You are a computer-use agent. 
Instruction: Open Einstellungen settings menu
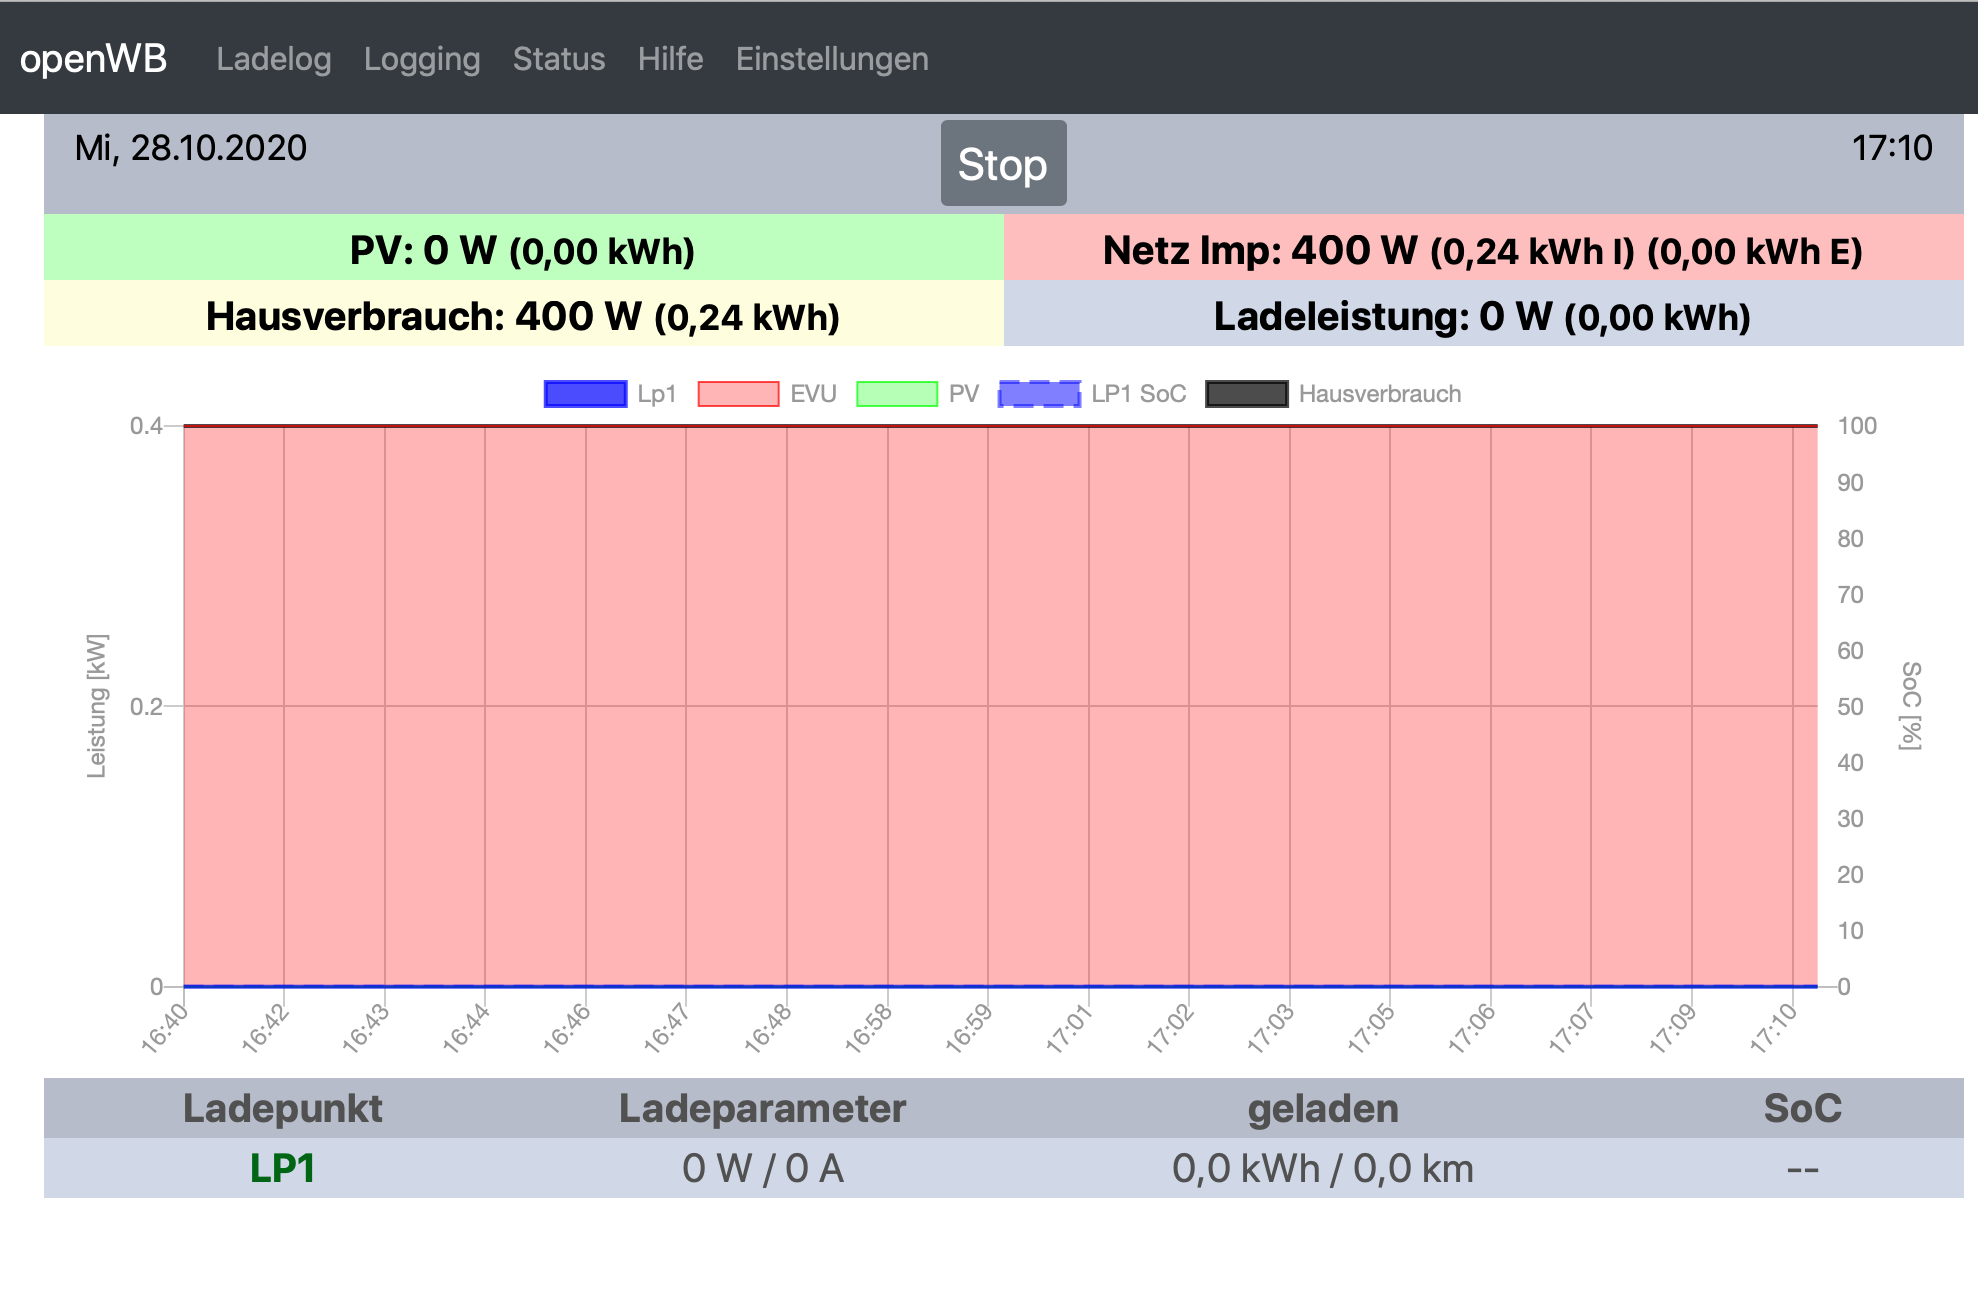(x=831, y=59)
